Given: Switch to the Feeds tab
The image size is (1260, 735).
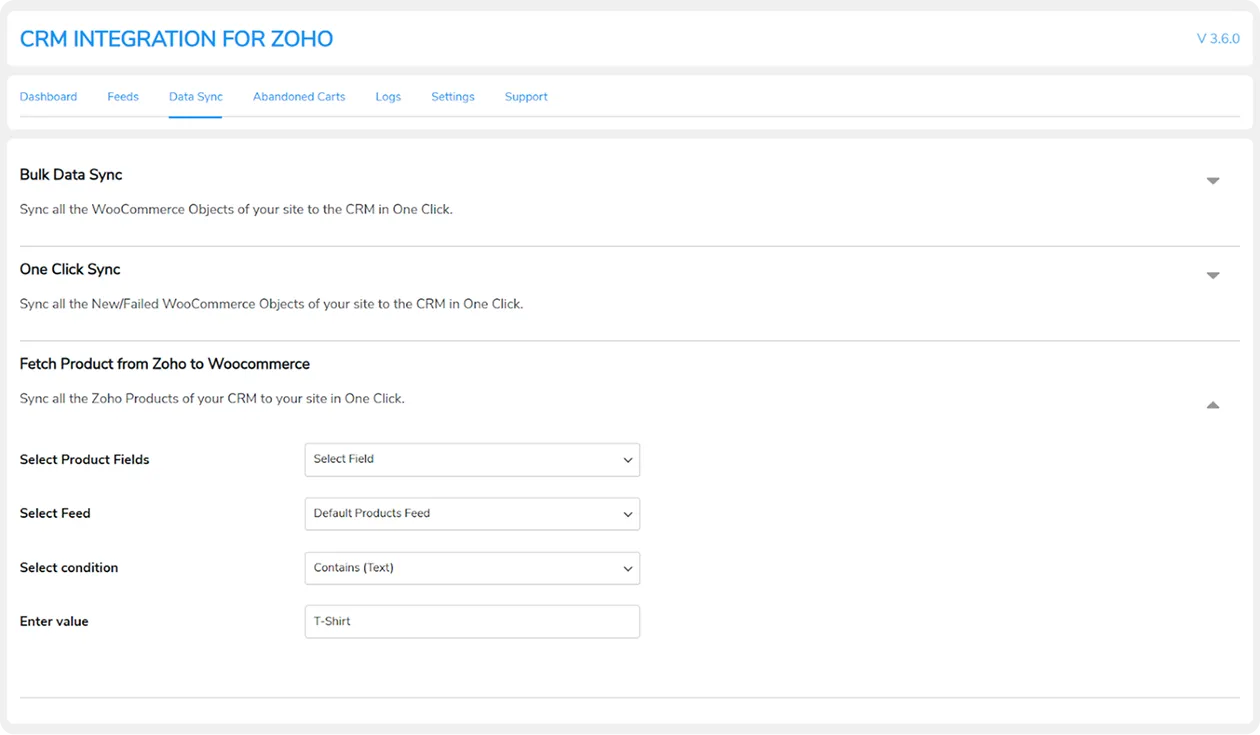Looking at the screenshot, I should (123, 97).
